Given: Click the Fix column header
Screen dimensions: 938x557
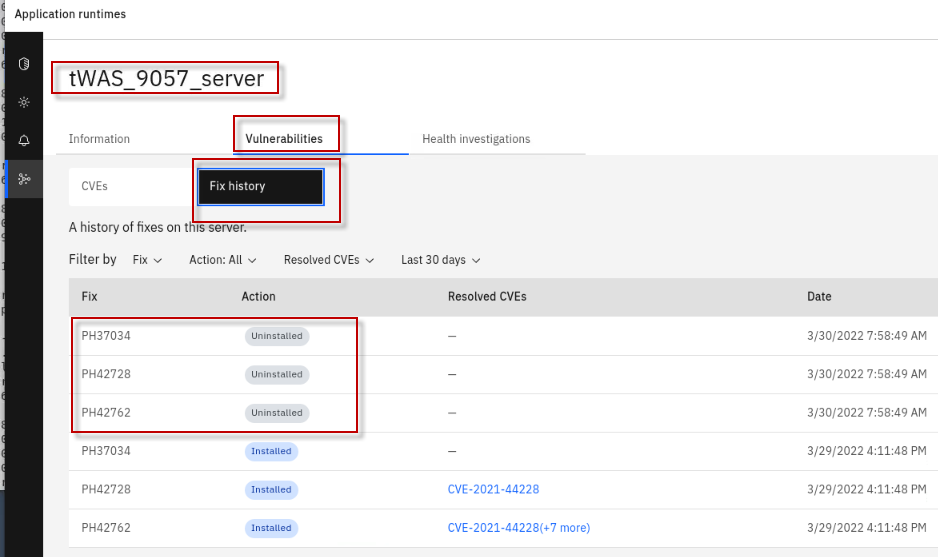Looking at the screenshot, I should (89, 297).
